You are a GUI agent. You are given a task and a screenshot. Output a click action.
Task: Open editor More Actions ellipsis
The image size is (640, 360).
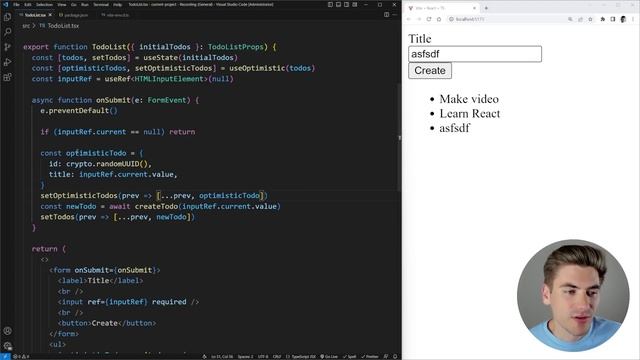(395, 15)
